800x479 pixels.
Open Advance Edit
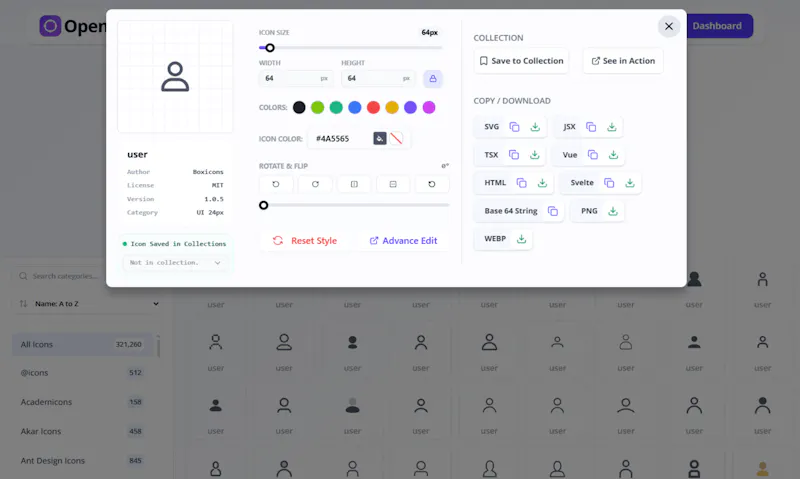403,241
